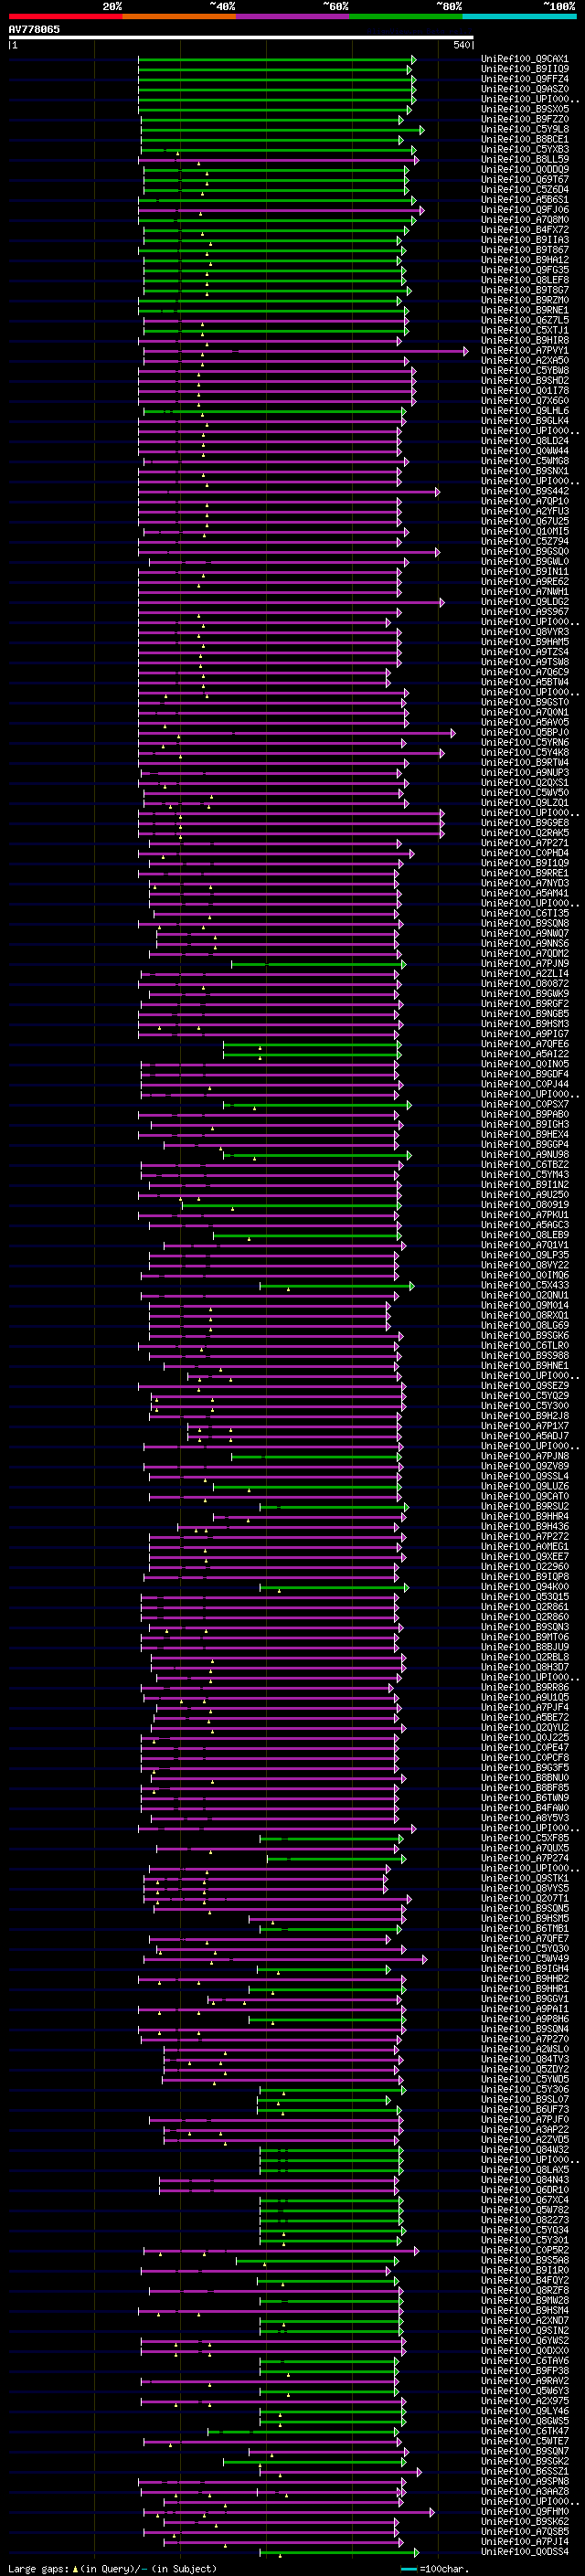Select hit UniRef100_Q8LEF8
Viewport: 585px width, 2576px height.
(x=525, y=280)
